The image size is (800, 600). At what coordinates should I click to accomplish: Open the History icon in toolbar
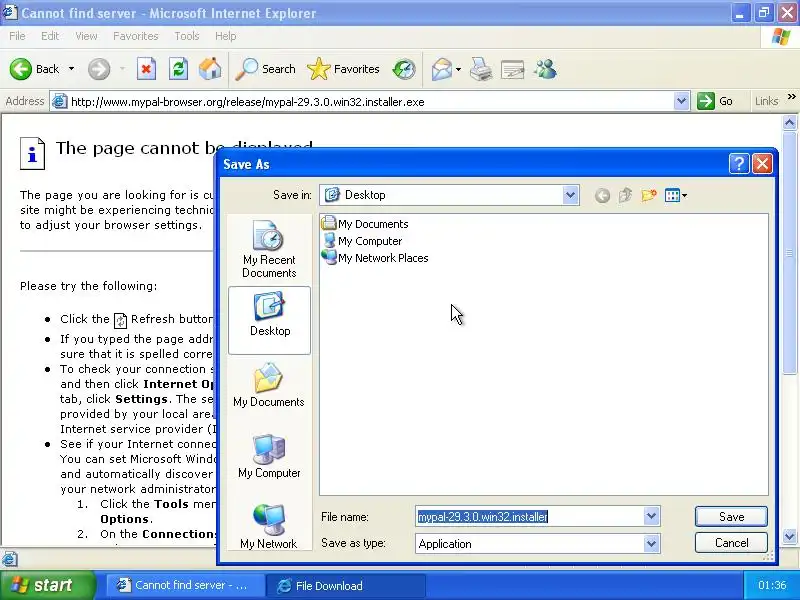click(x=404, y=69)
